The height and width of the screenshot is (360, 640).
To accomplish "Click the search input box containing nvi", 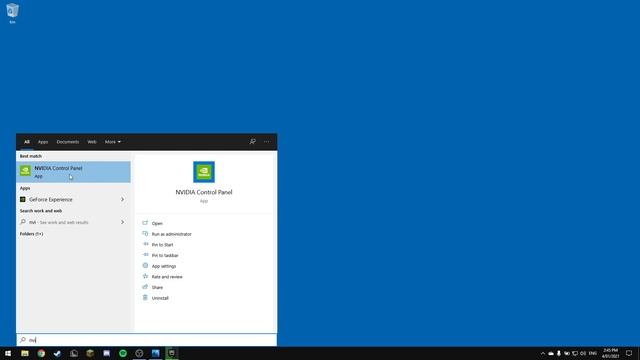I will [x=147, y=340].
